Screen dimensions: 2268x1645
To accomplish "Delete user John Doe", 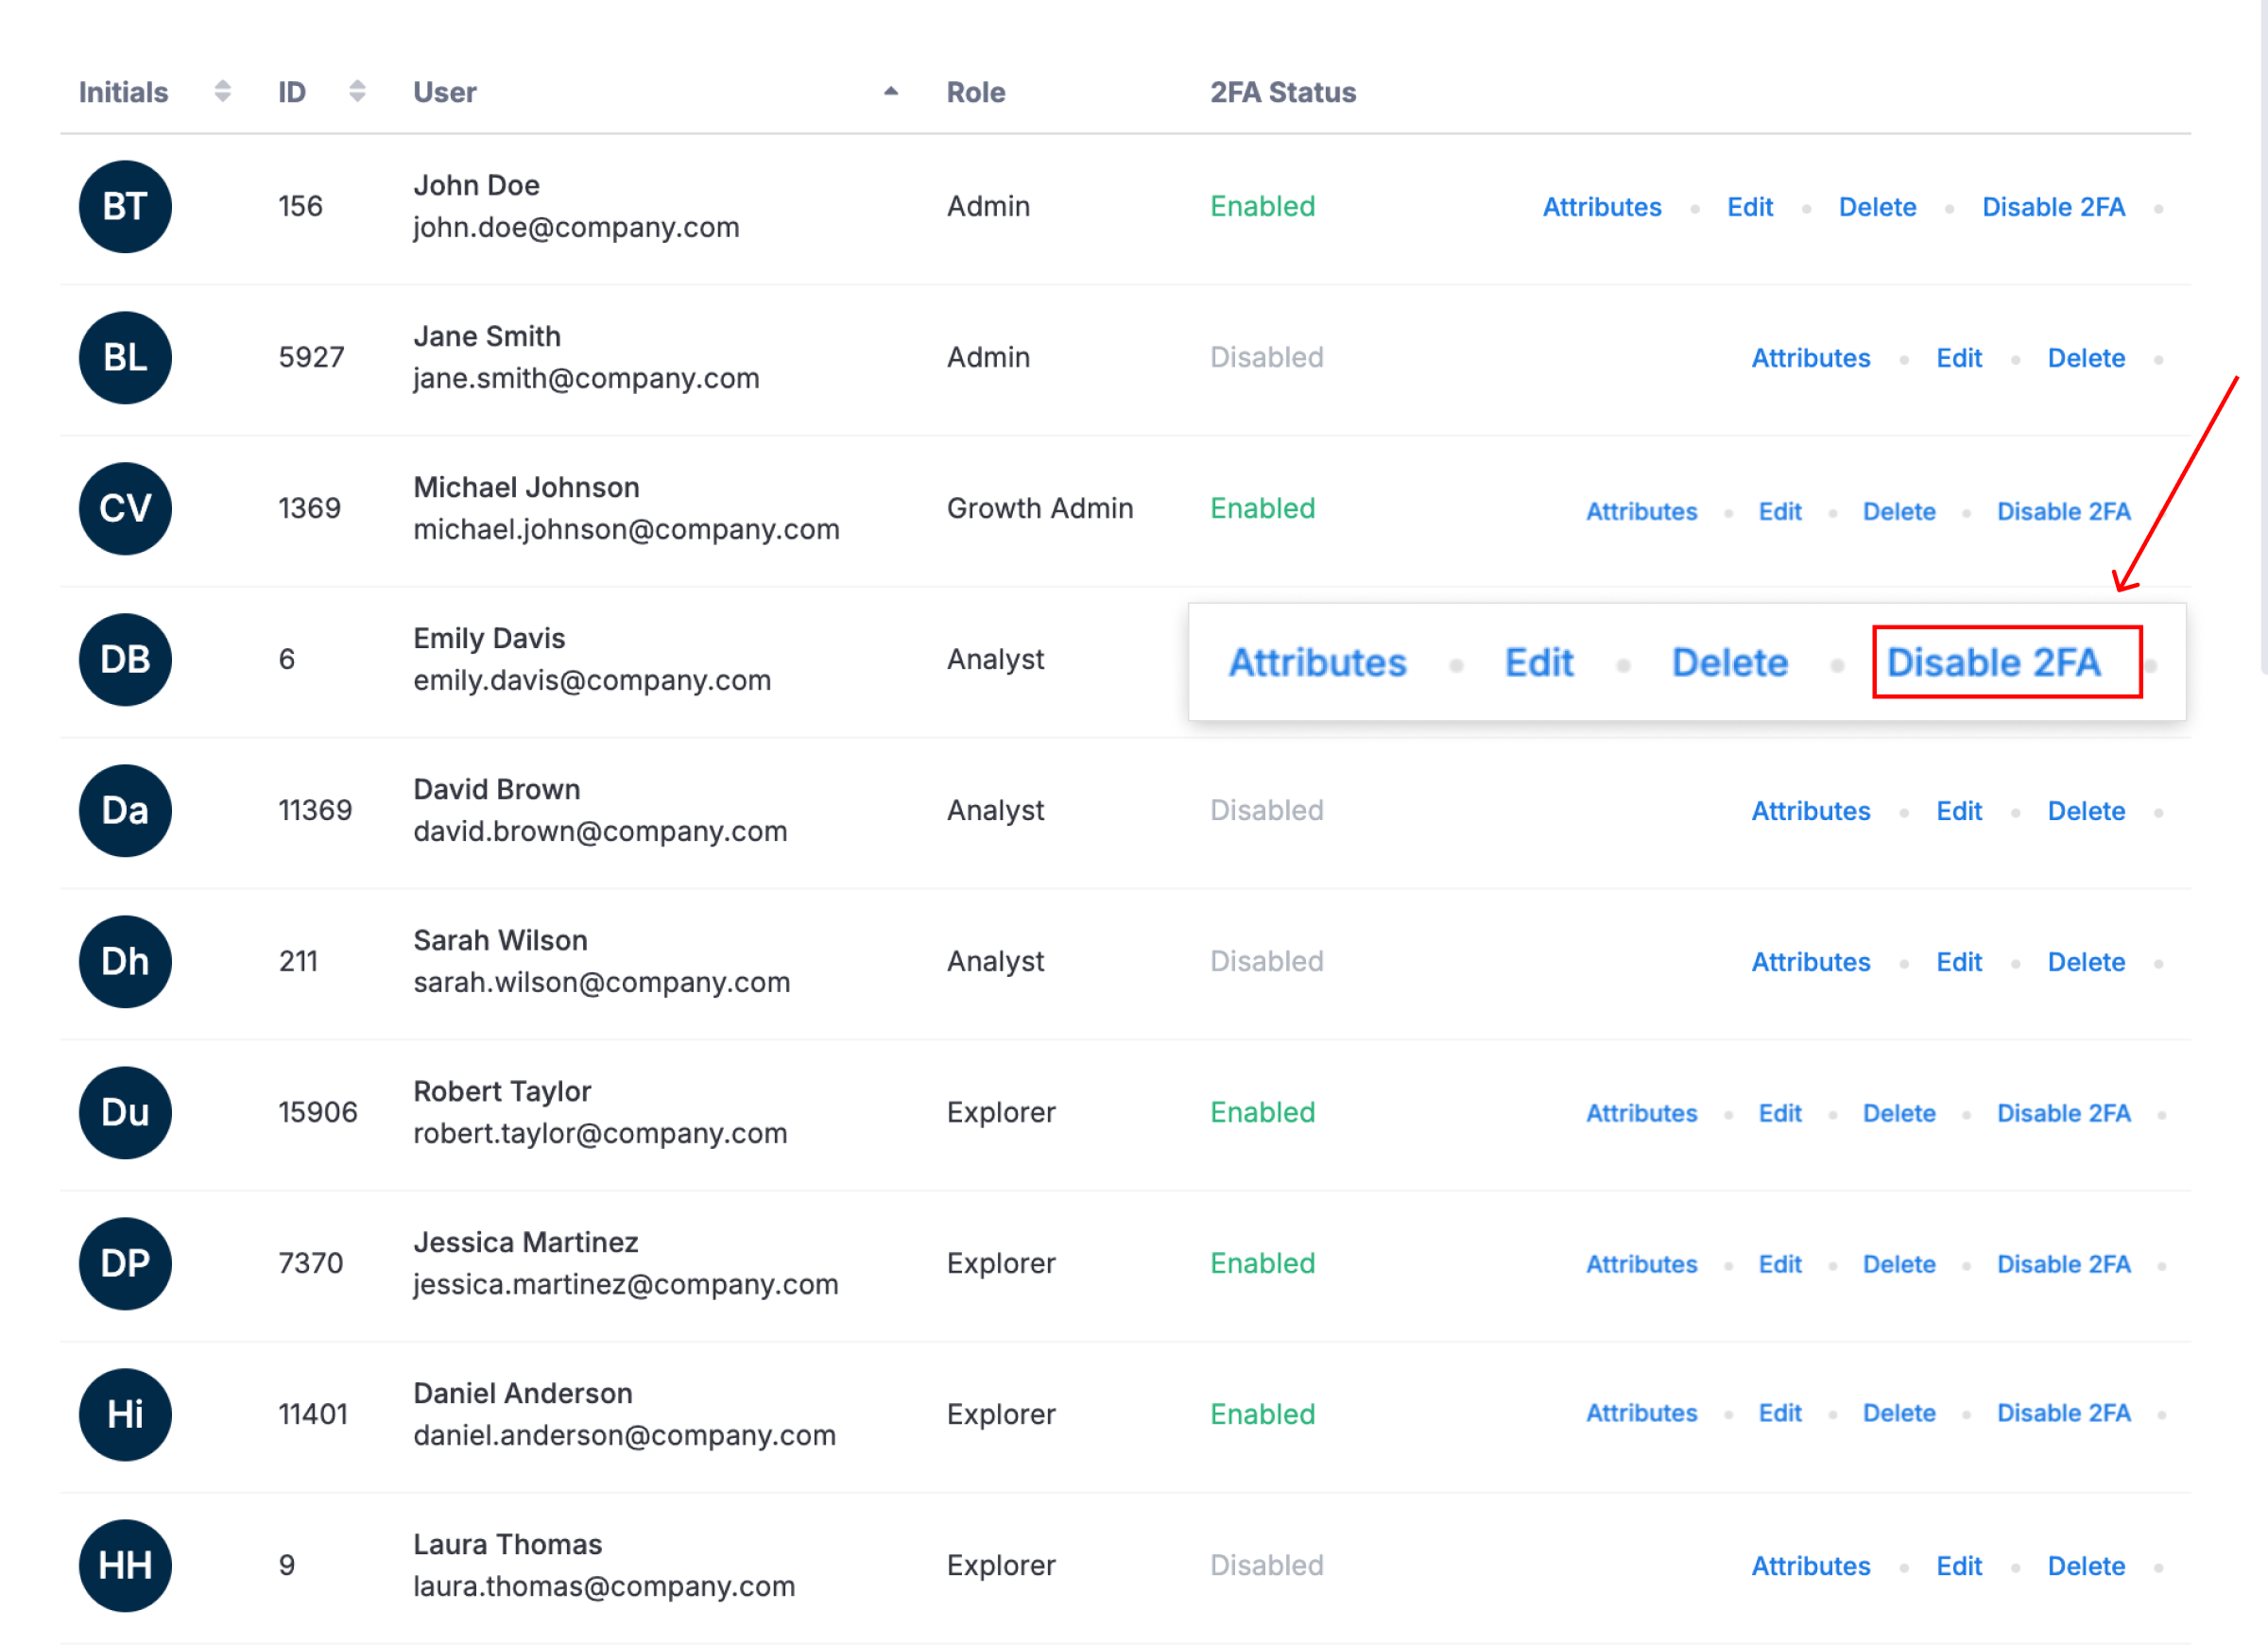I will [x=1878, y=207].
